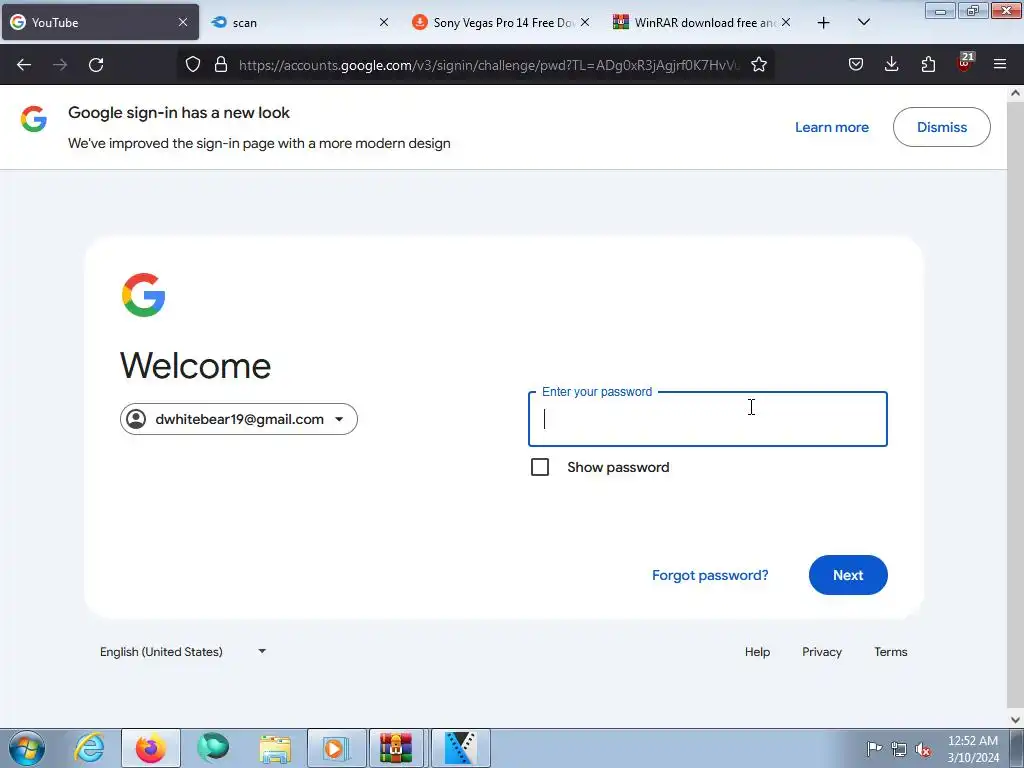This screenshot has height=768, width=1024.
Task: Reload the current page
Action: point(96,65)
